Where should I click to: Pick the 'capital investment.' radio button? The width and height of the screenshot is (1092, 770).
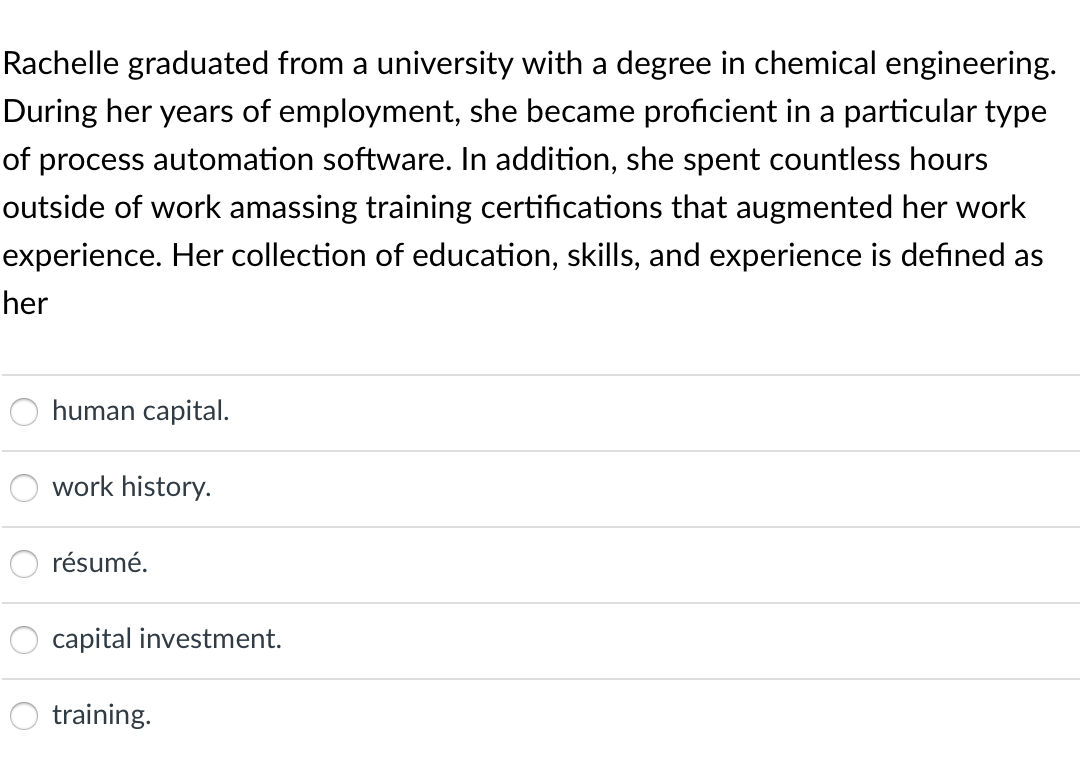click(x=24, y=639)
